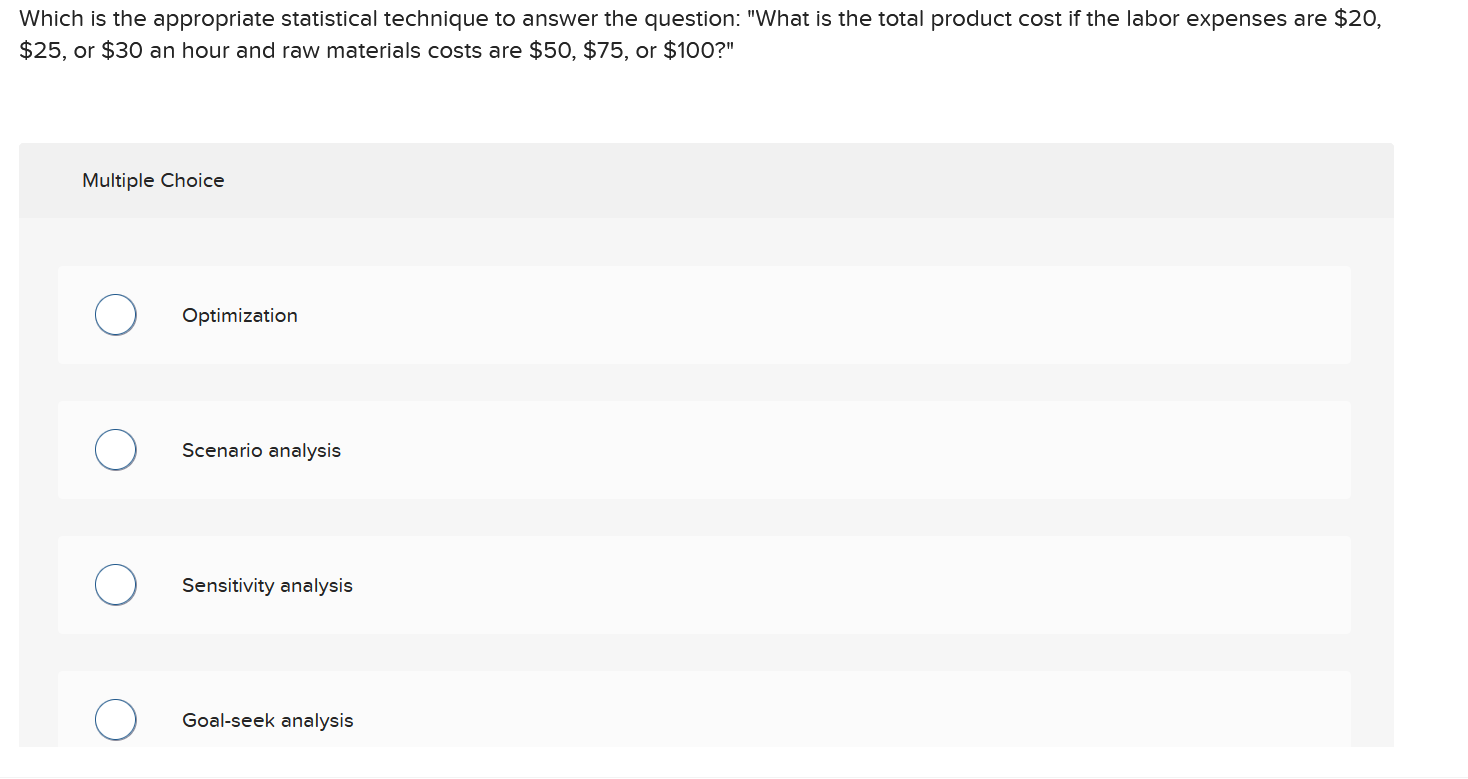Click the circle beside Scenario analysis
The height and width of the screenshot is (779, 1468).
115,449
